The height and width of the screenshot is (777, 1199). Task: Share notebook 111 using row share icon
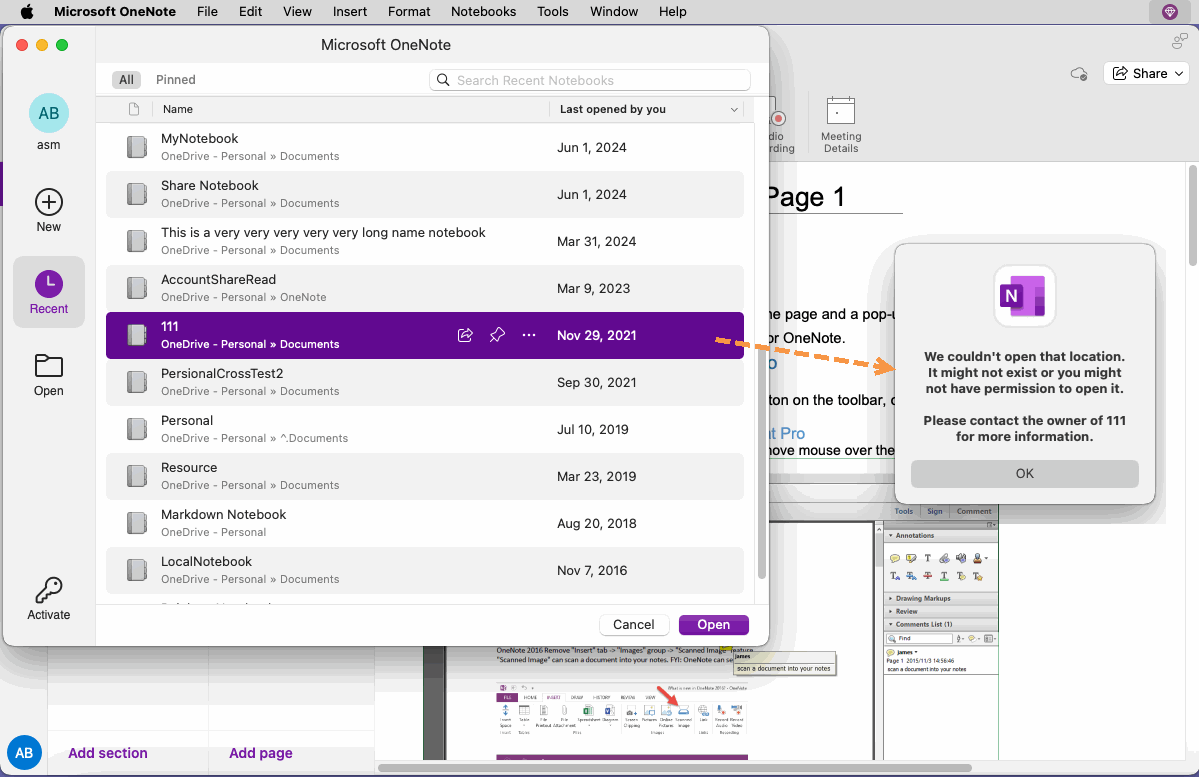pos(465,335)
